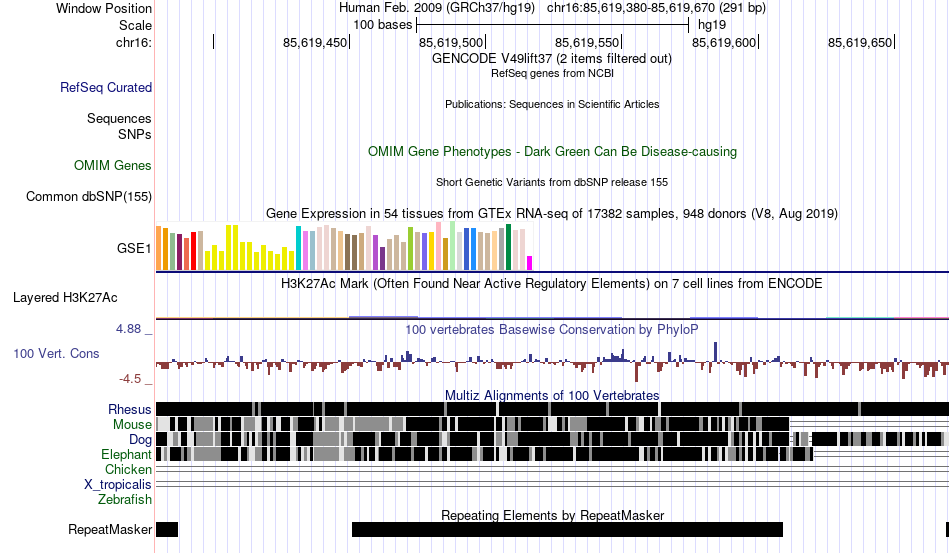This screenshot has width=950, height=553.
Task: Click the small RepeatMasker block at left edge
Action: point(167,529)
